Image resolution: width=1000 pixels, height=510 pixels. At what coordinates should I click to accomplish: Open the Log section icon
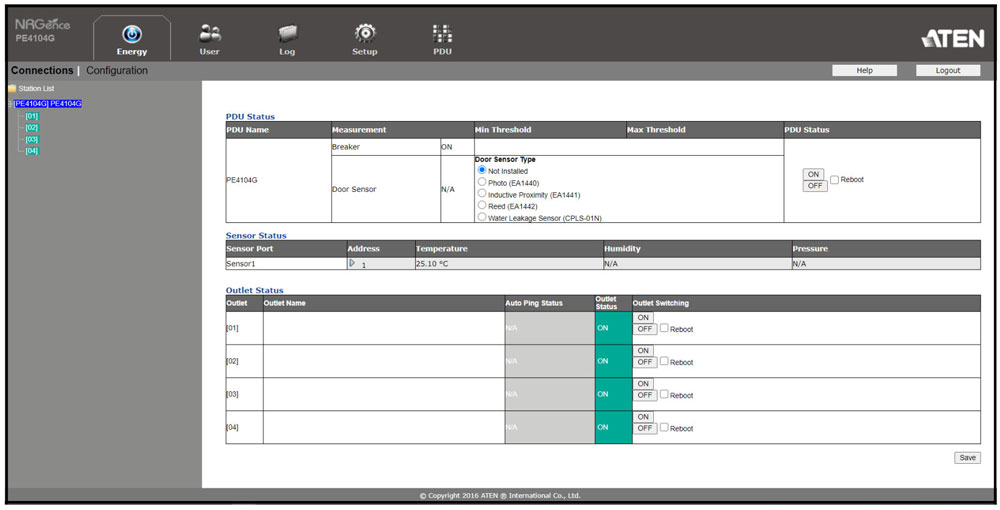tap(287, 34)
